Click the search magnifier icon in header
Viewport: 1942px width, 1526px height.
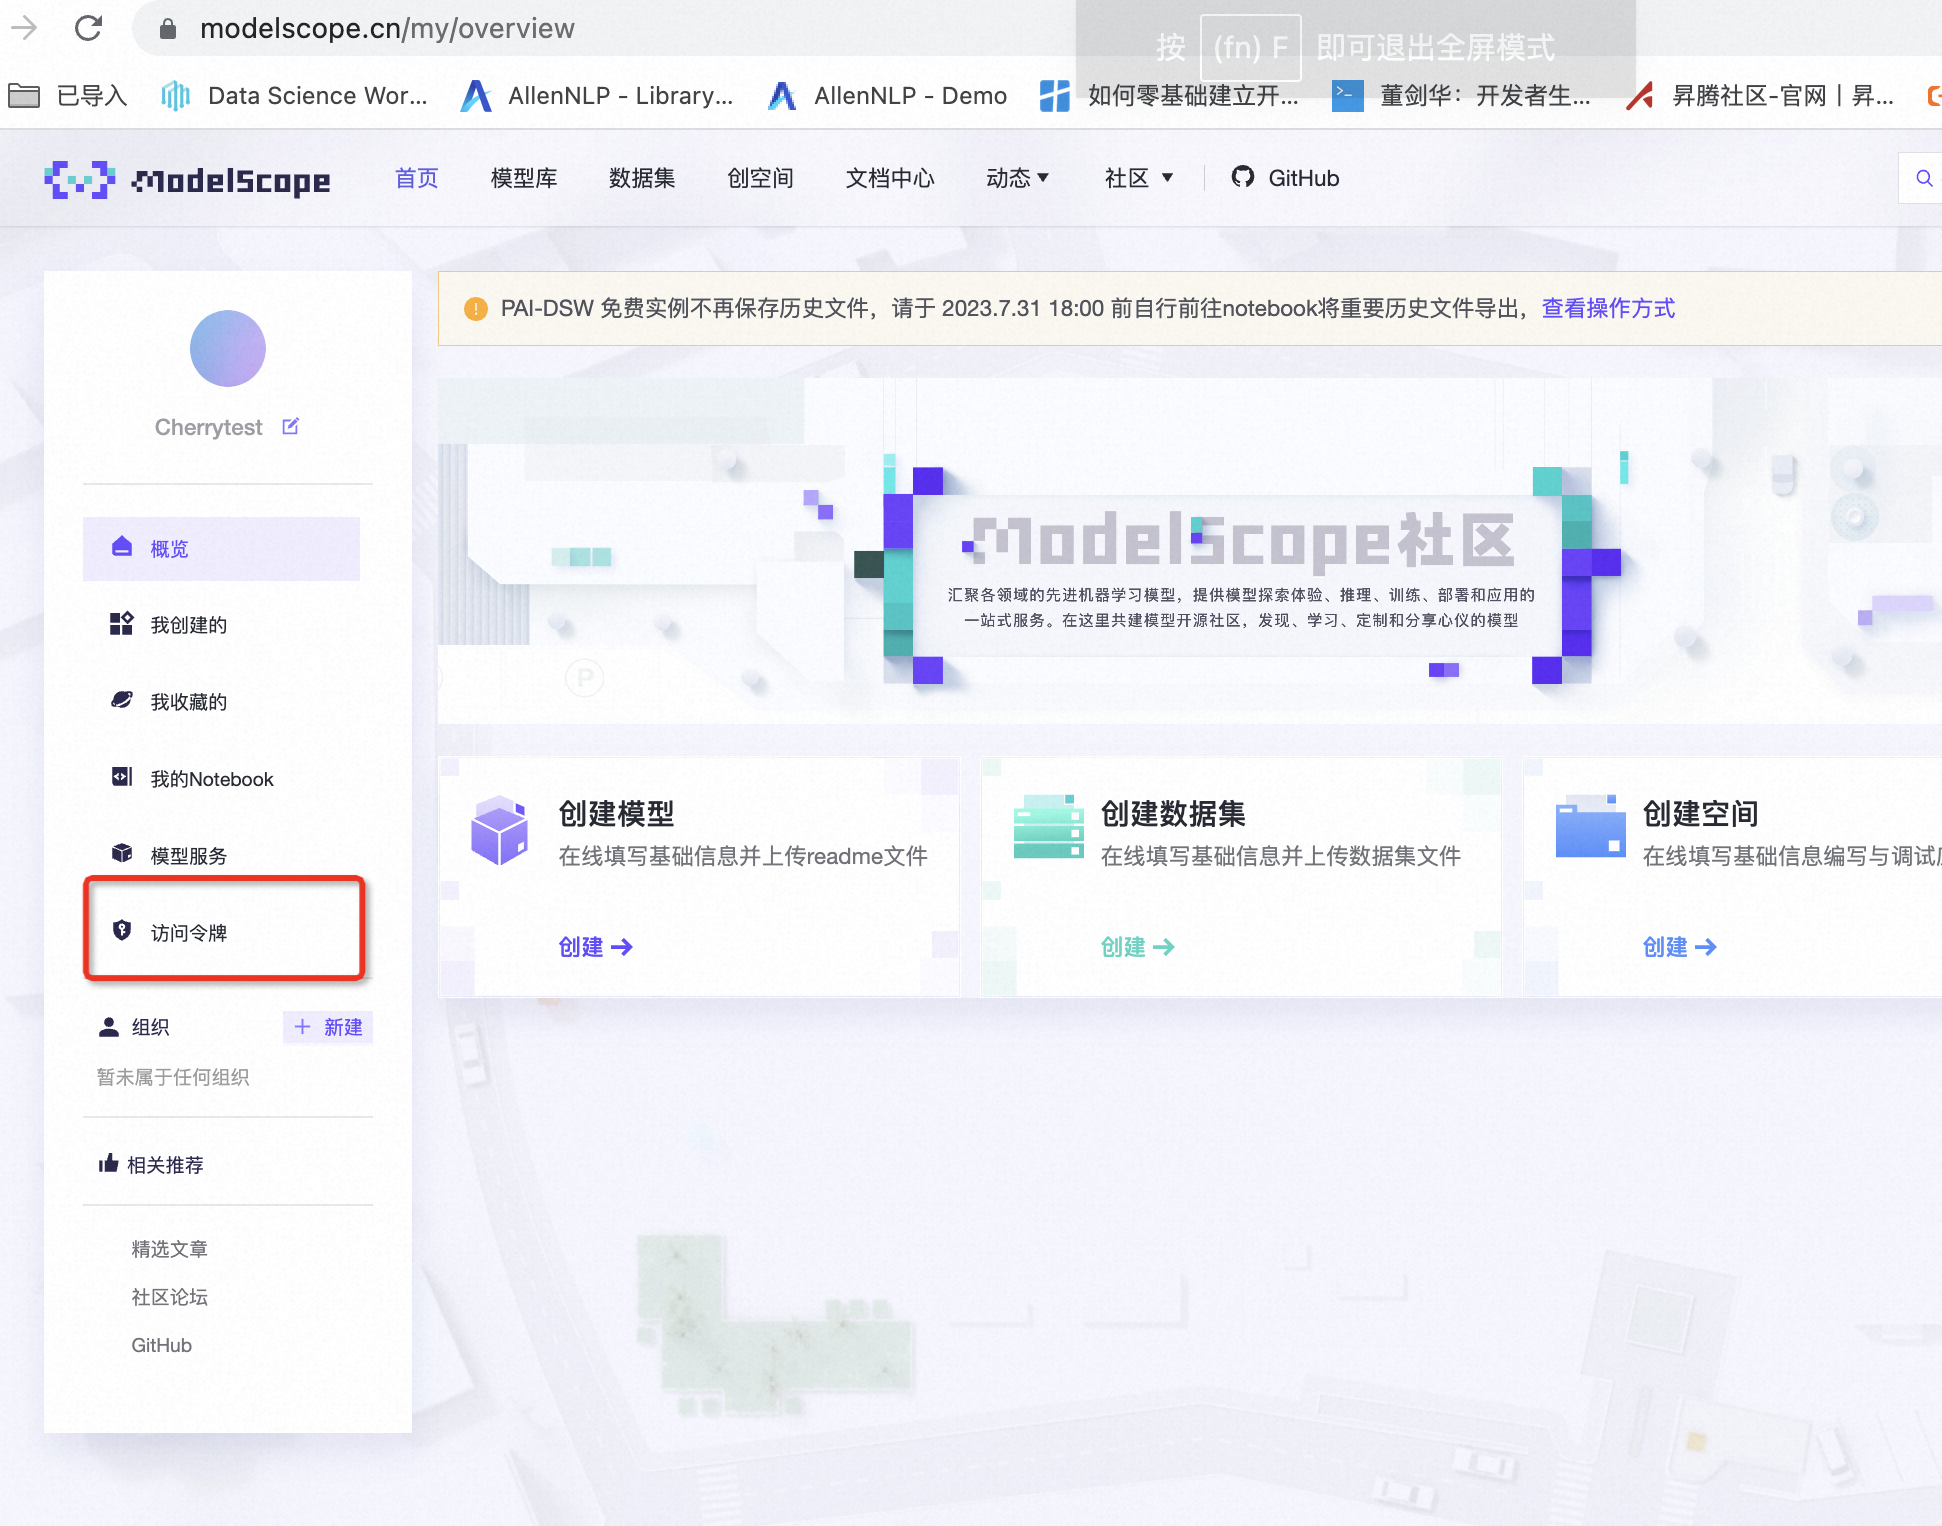pos(1923,178)
